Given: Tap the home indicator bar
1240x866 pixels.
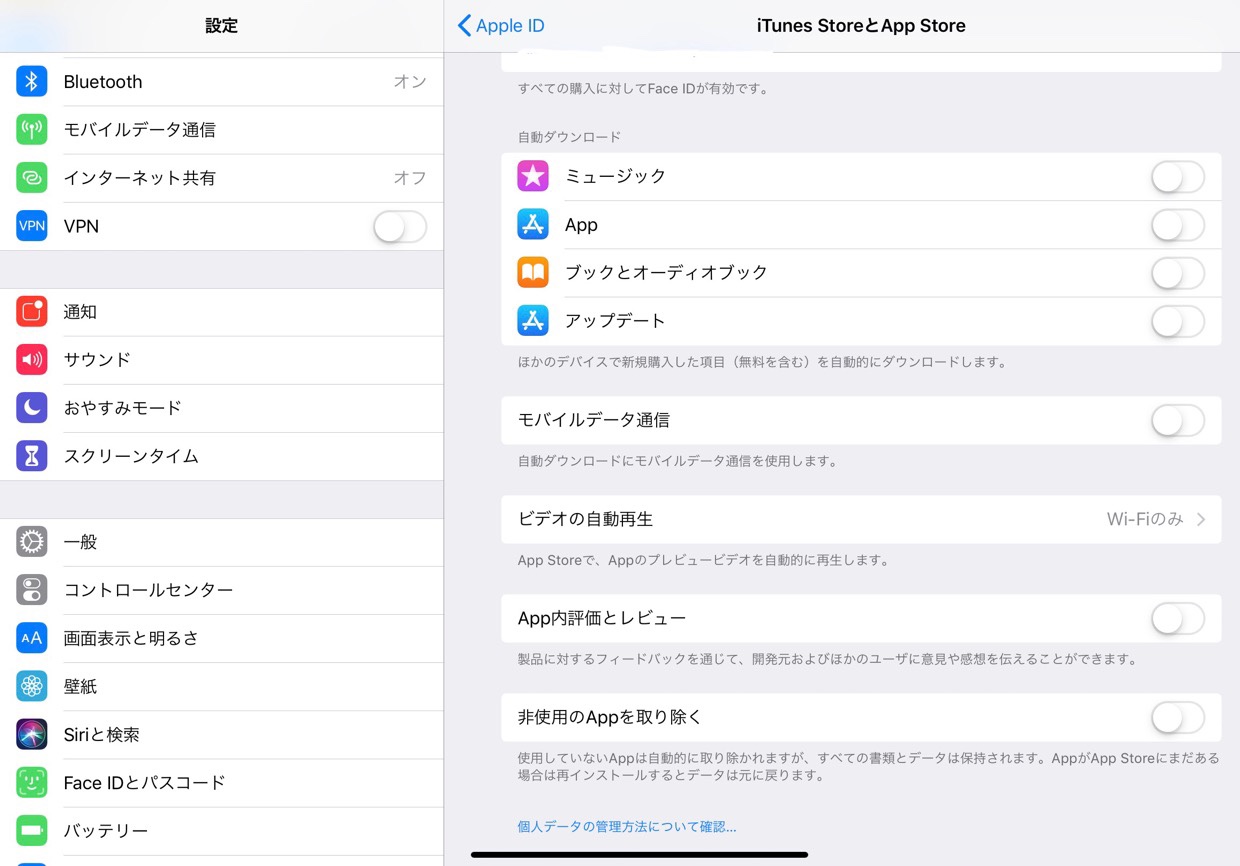Looking at the screenshot, I should (x=639, y=855).
